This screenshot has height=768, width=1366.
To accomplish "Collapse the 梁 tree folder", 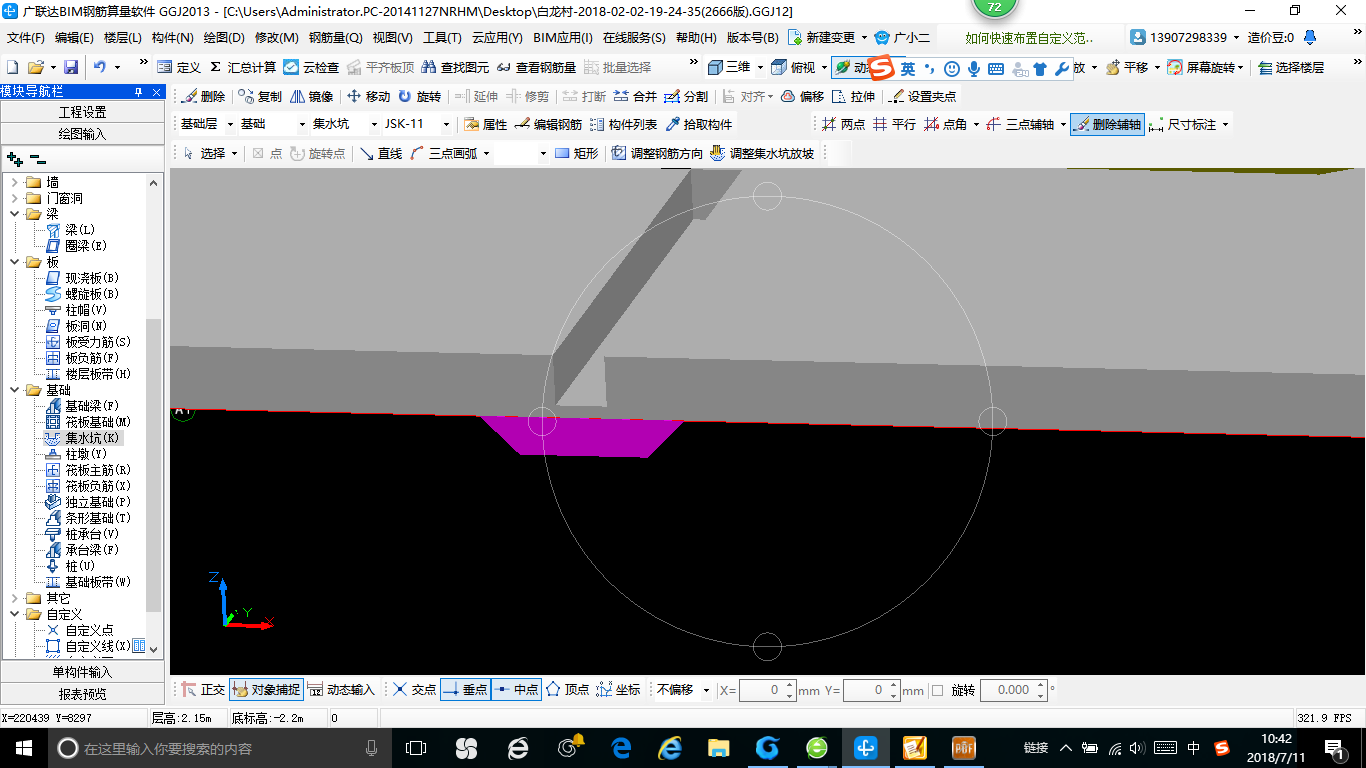I will click(15, 214).
